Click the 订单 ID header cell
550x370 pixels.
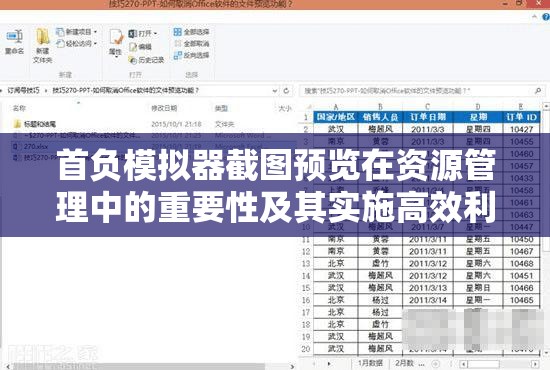pyautogui.click(x=521, y=117)
